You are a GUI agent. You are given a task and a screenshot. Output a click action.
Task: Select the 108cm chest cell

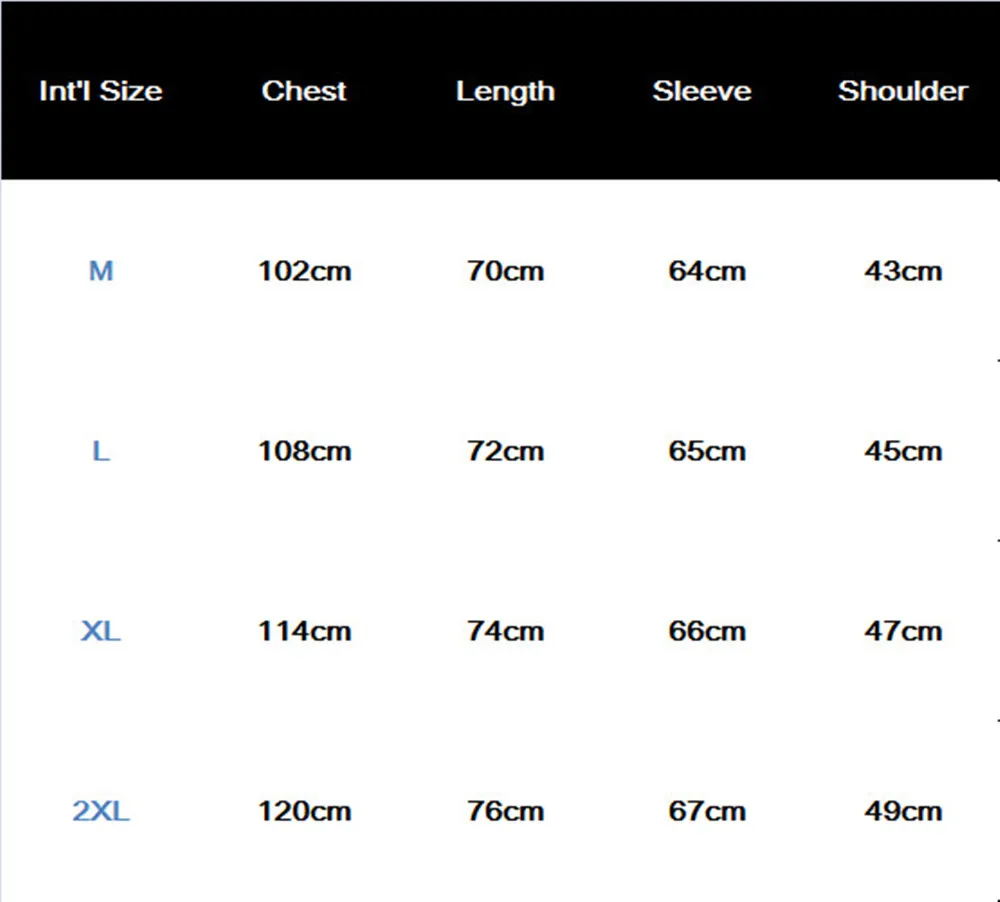pyautogui.click(x=304, y=452)
